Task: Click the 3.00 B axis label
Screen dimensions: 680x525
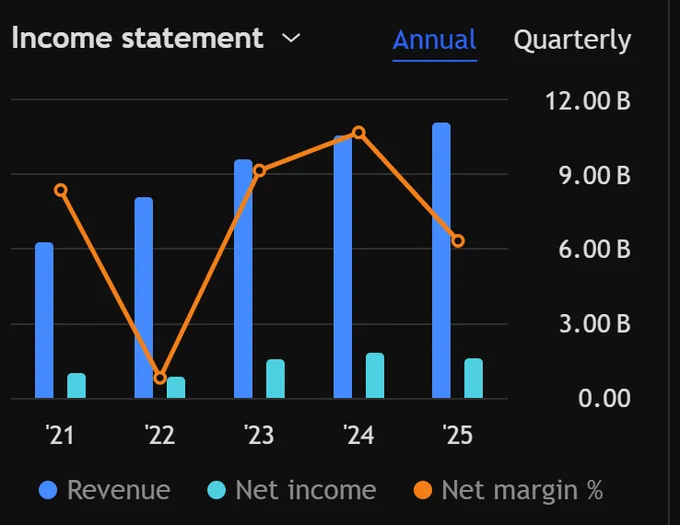Action: coord(595,324)
